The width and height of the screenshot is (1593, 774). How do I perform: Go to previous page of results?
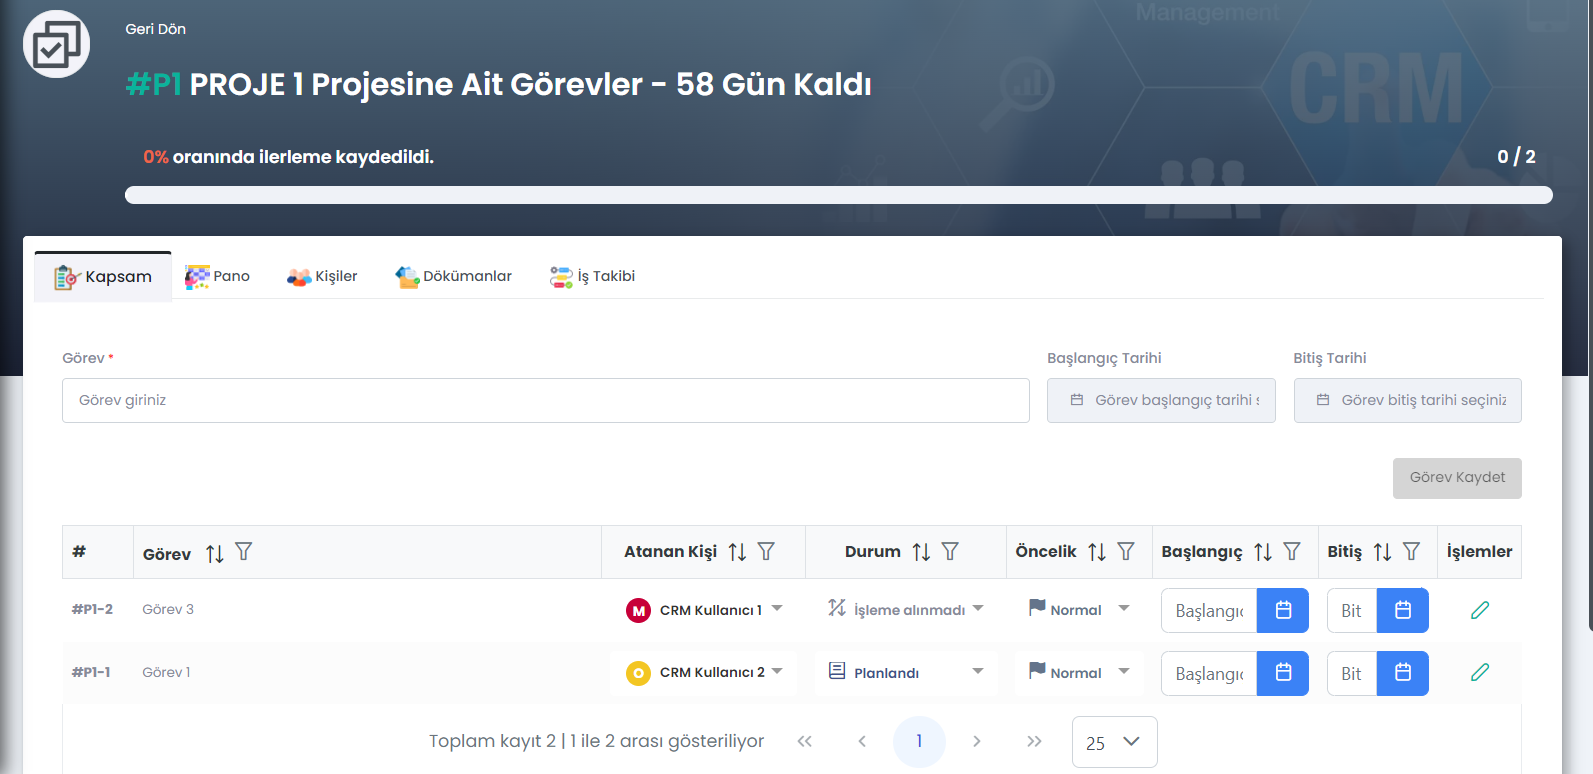(x=861, y=741)
